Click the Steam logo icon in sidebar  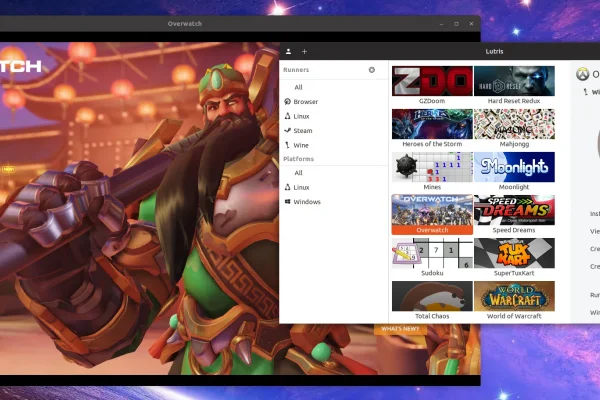pyautogui.click(x=287, y=131)
